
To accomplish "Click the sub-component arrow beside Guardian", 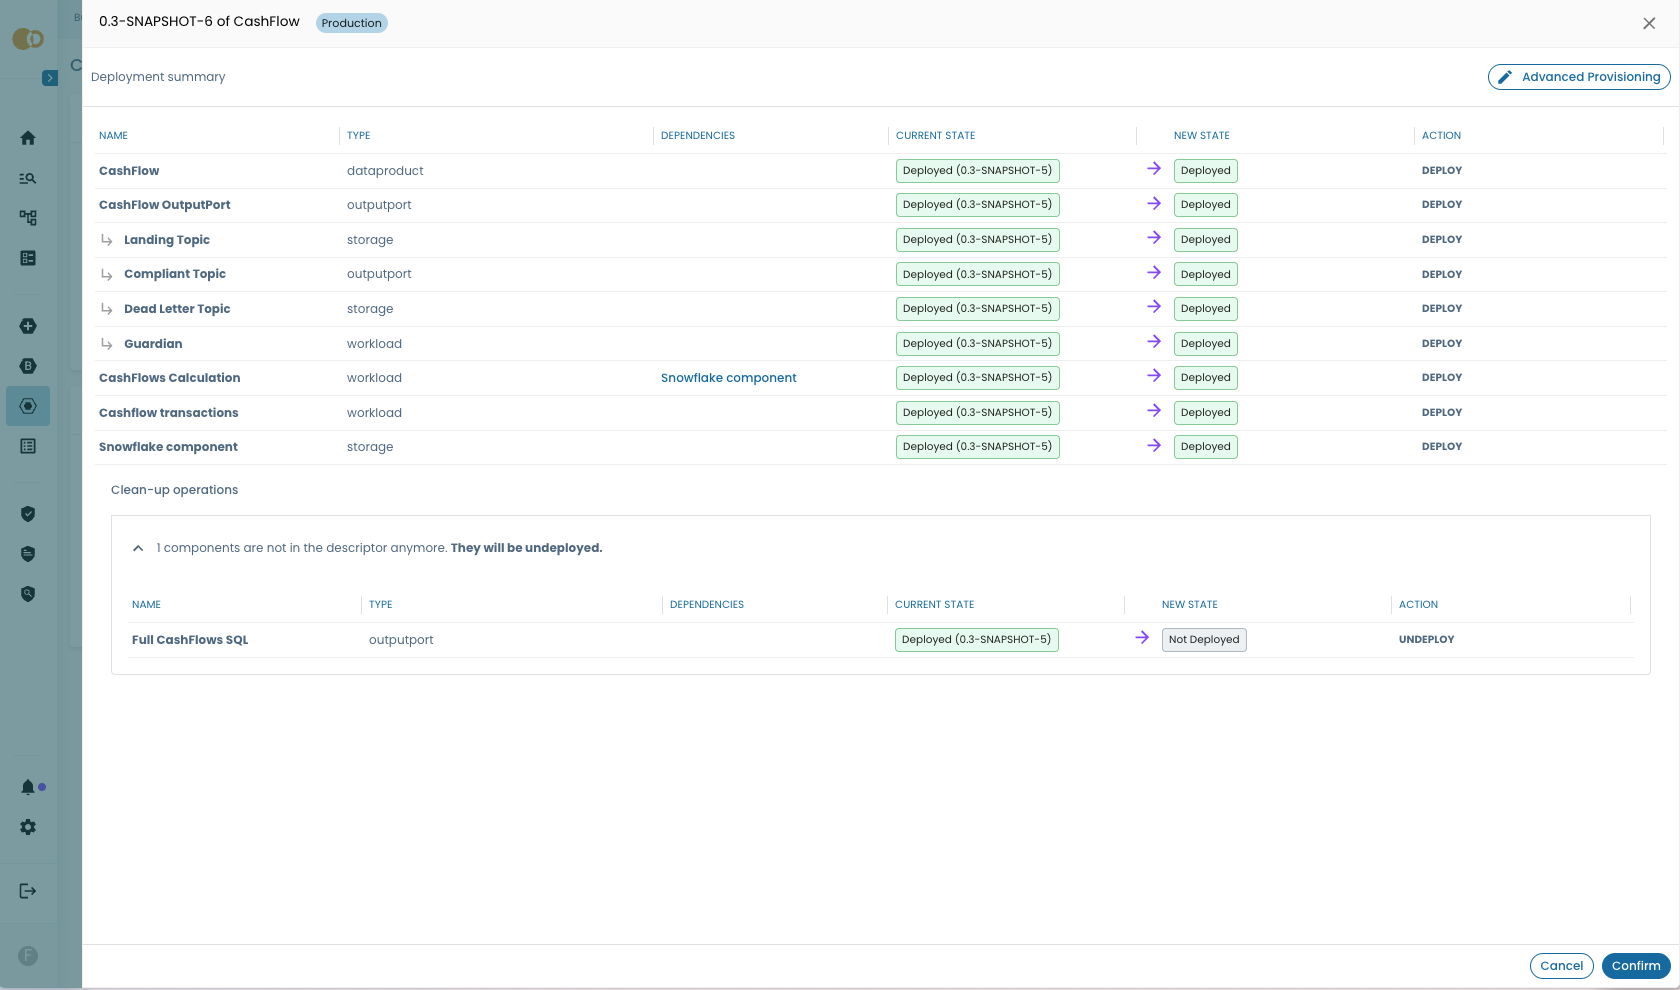I will 107,344.
